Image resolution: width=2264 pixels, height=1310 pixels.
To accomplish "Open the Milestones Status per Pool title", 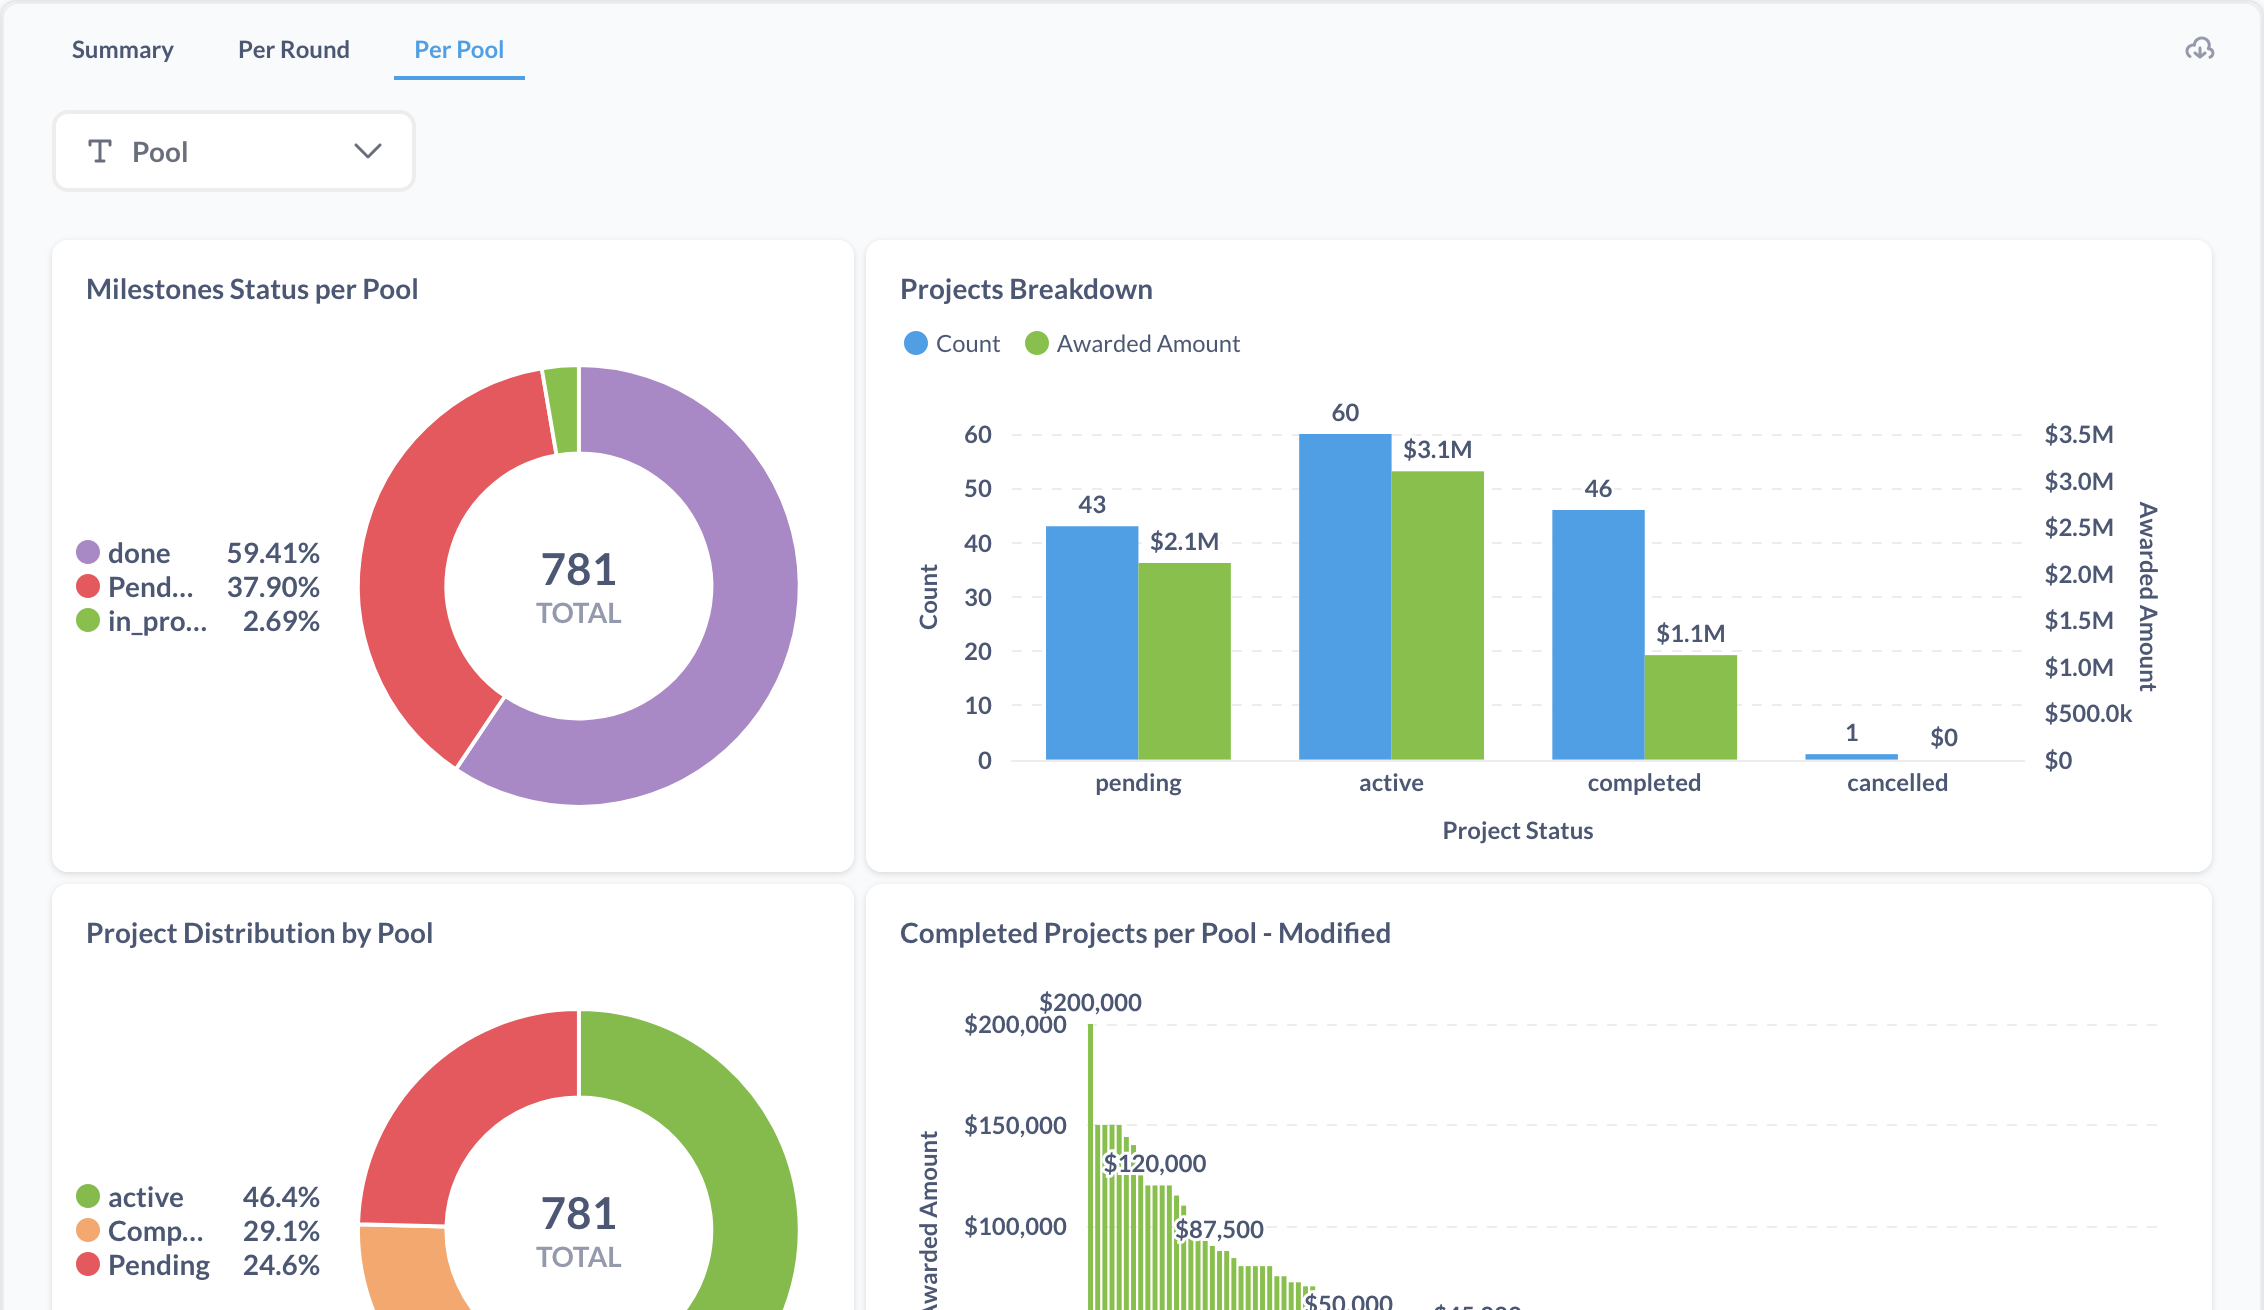I will pos(252,289).
